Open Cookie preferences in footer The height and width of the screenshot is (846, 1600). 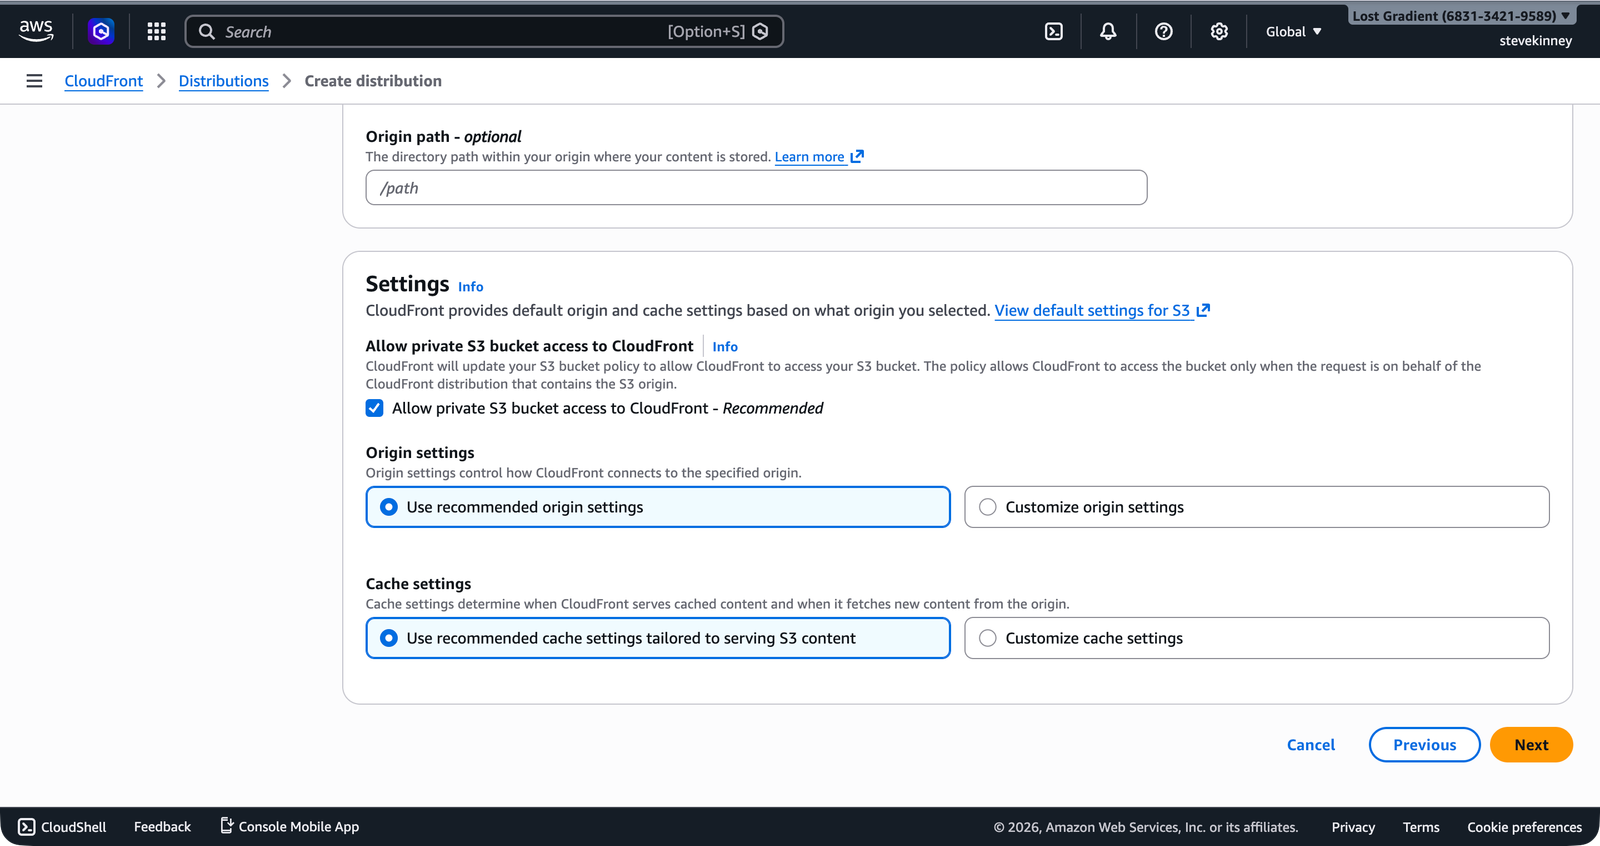(x=1524, y=827)
